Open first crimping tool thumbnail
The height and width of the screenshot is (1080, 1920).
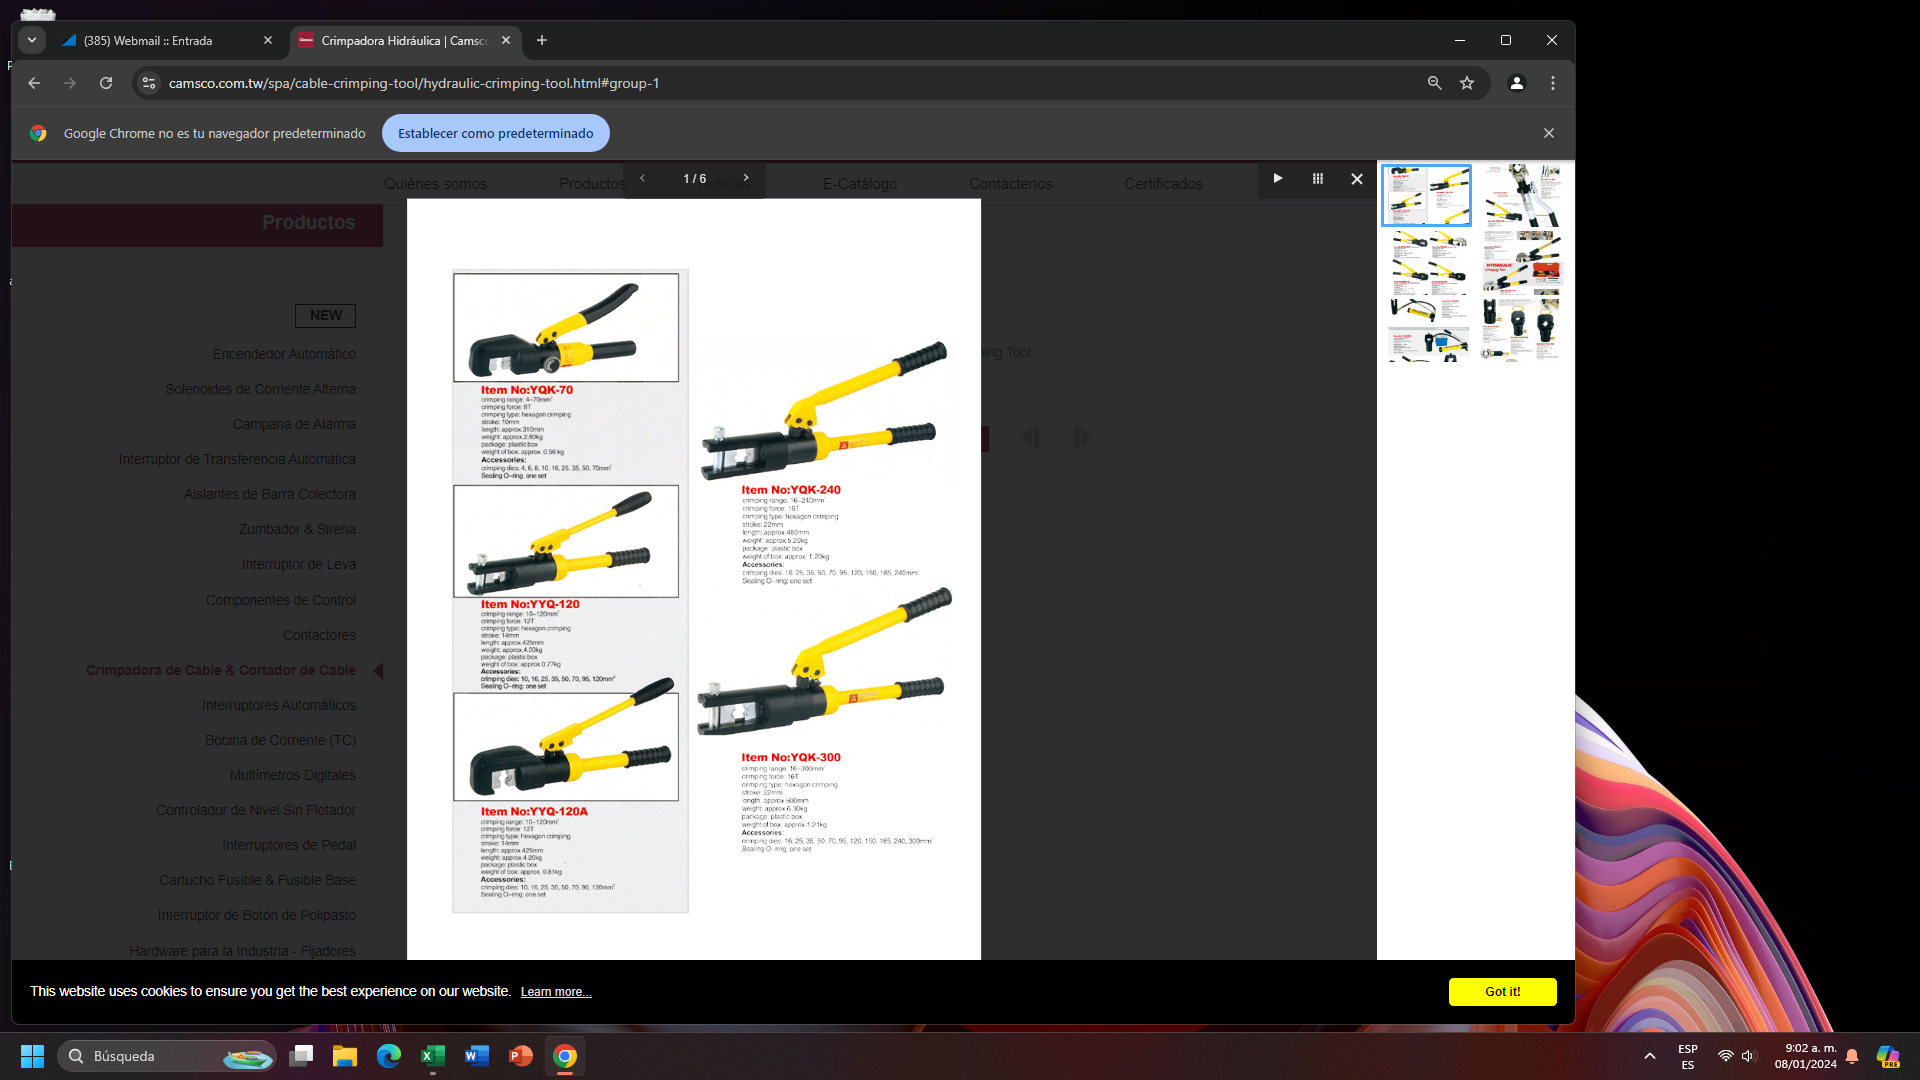click(1426, 195)
